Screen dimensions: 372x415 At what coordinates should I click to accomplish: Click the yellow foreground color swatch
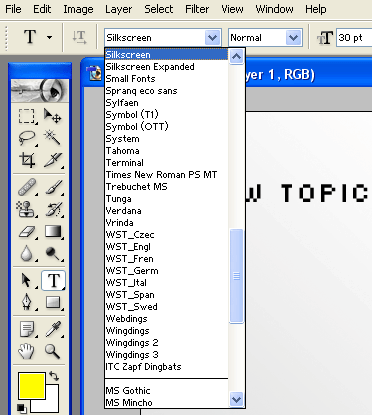[x=32, y=386]
